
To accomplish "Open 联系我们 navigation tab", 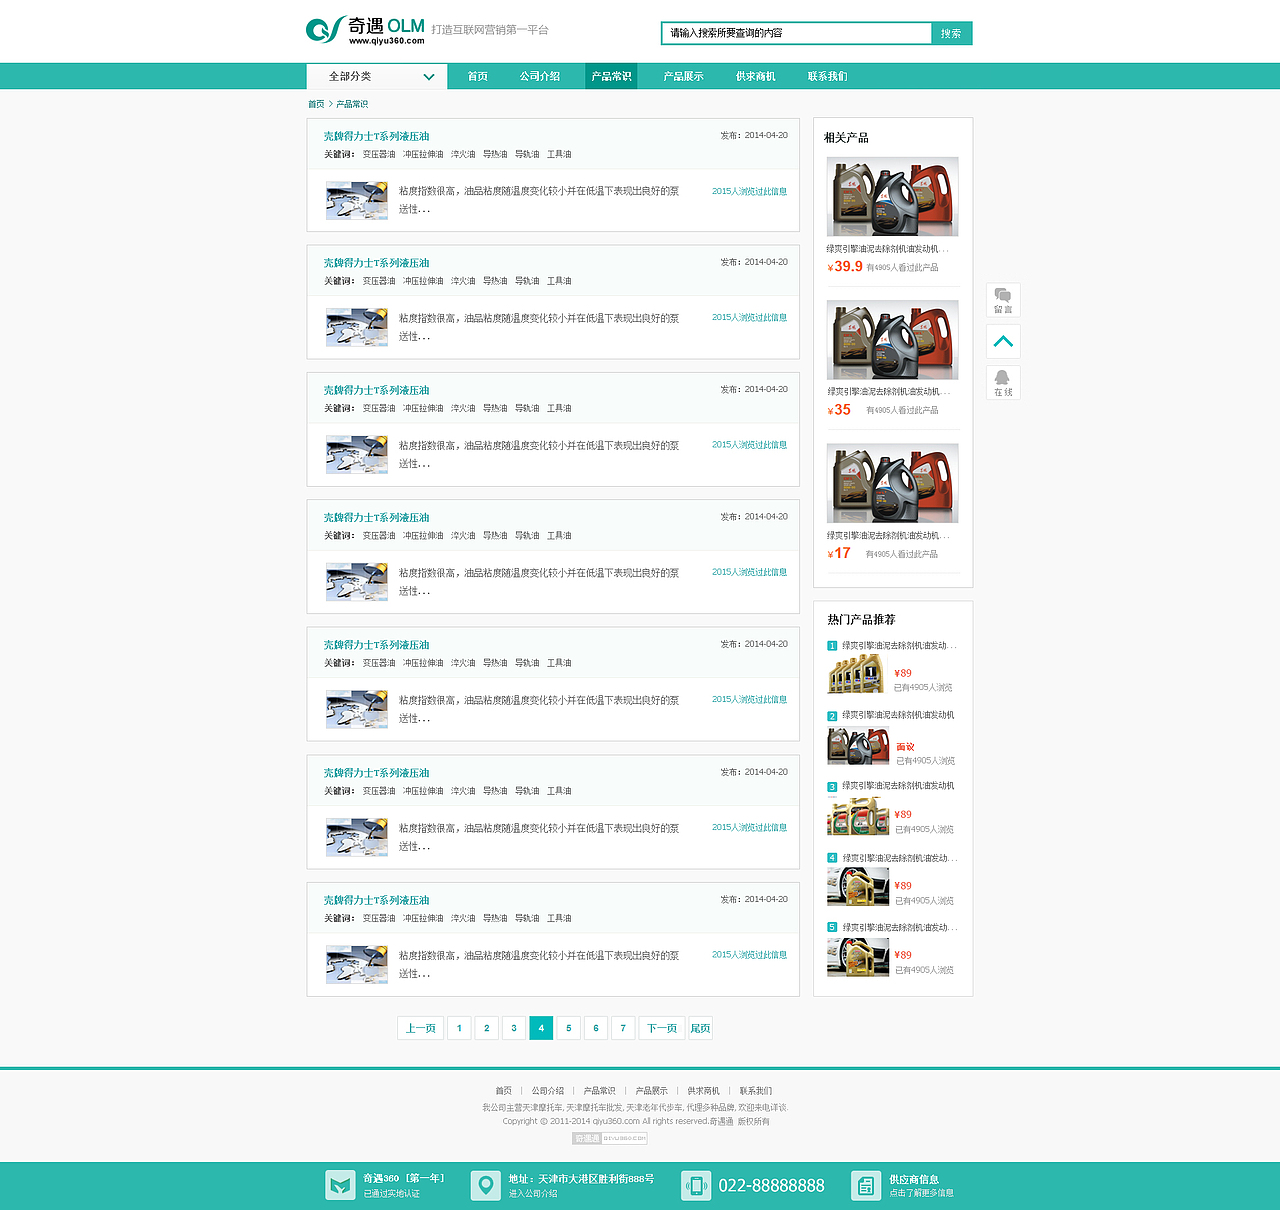I will click(827, 76).
